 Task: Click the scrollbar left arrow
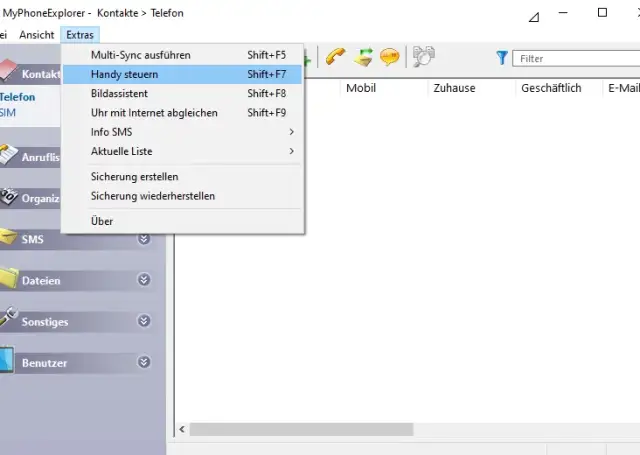click(182, 429)
